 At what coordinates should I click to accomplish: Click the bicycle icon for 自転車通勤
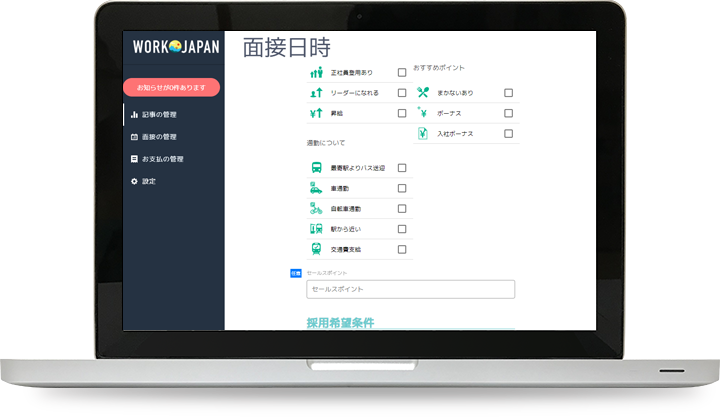click(x=316, y=209)
